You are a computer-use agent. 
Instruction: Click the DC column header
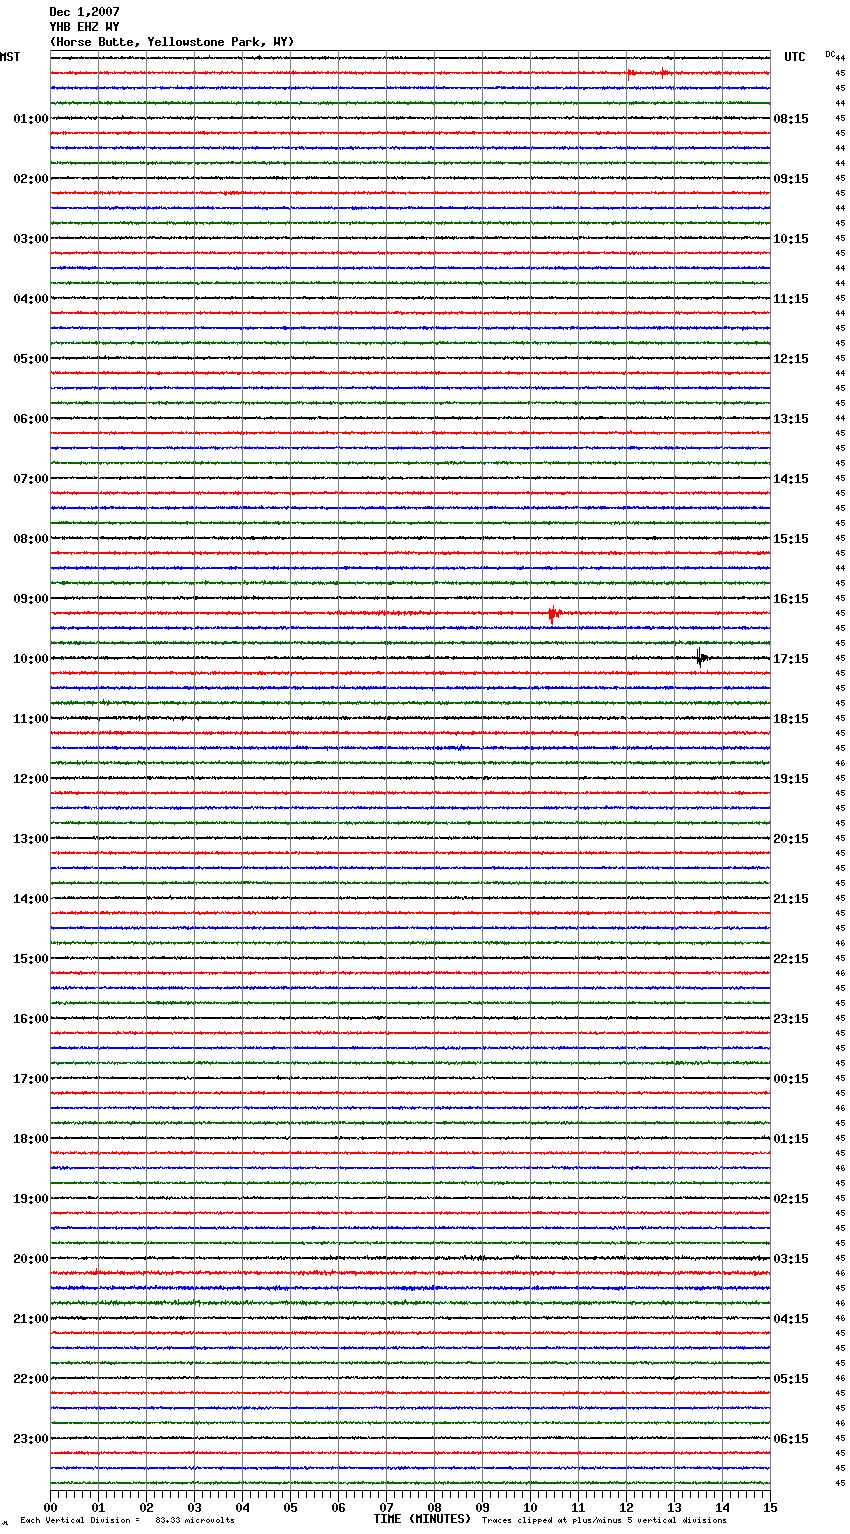(x=830, y=54)
